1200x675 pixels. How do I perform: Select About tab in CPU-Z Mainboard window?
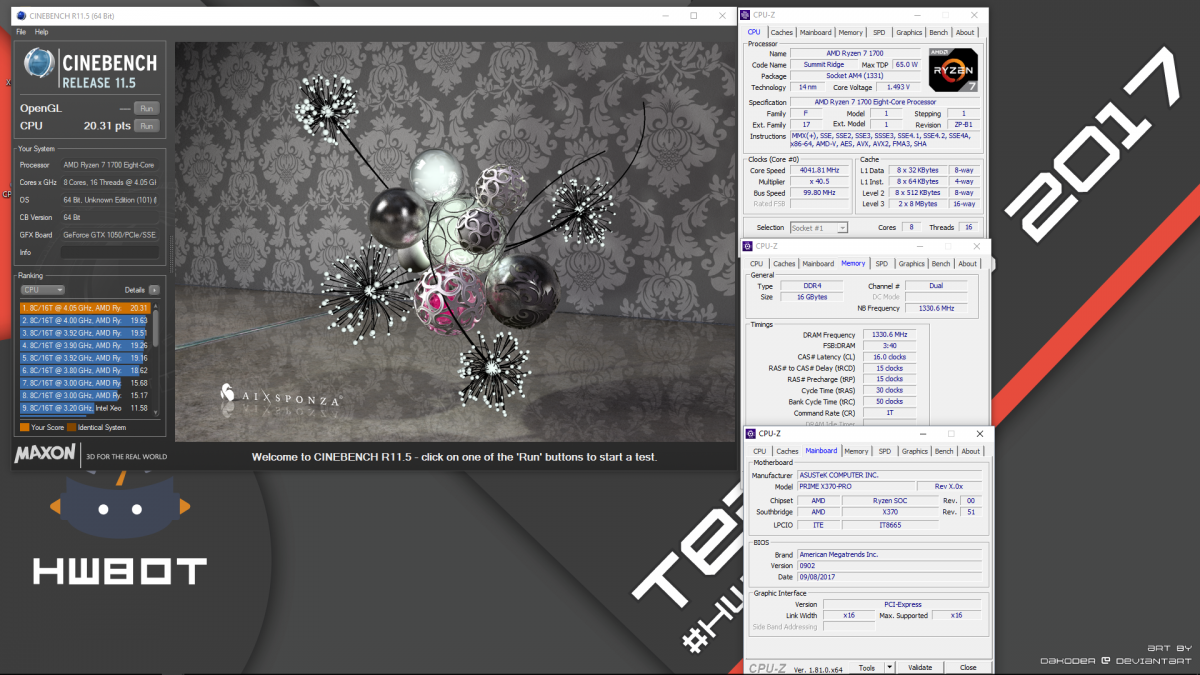(971, 451)
